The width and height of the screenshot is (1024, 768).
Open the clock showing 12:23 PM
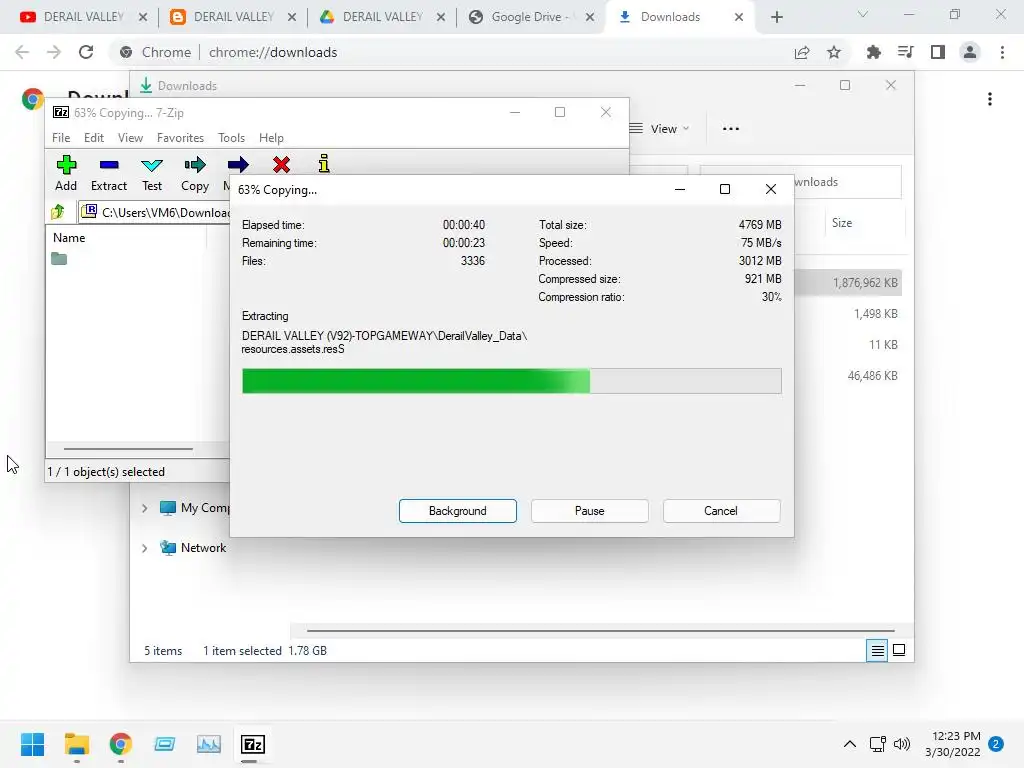click(x=953, y=744)
